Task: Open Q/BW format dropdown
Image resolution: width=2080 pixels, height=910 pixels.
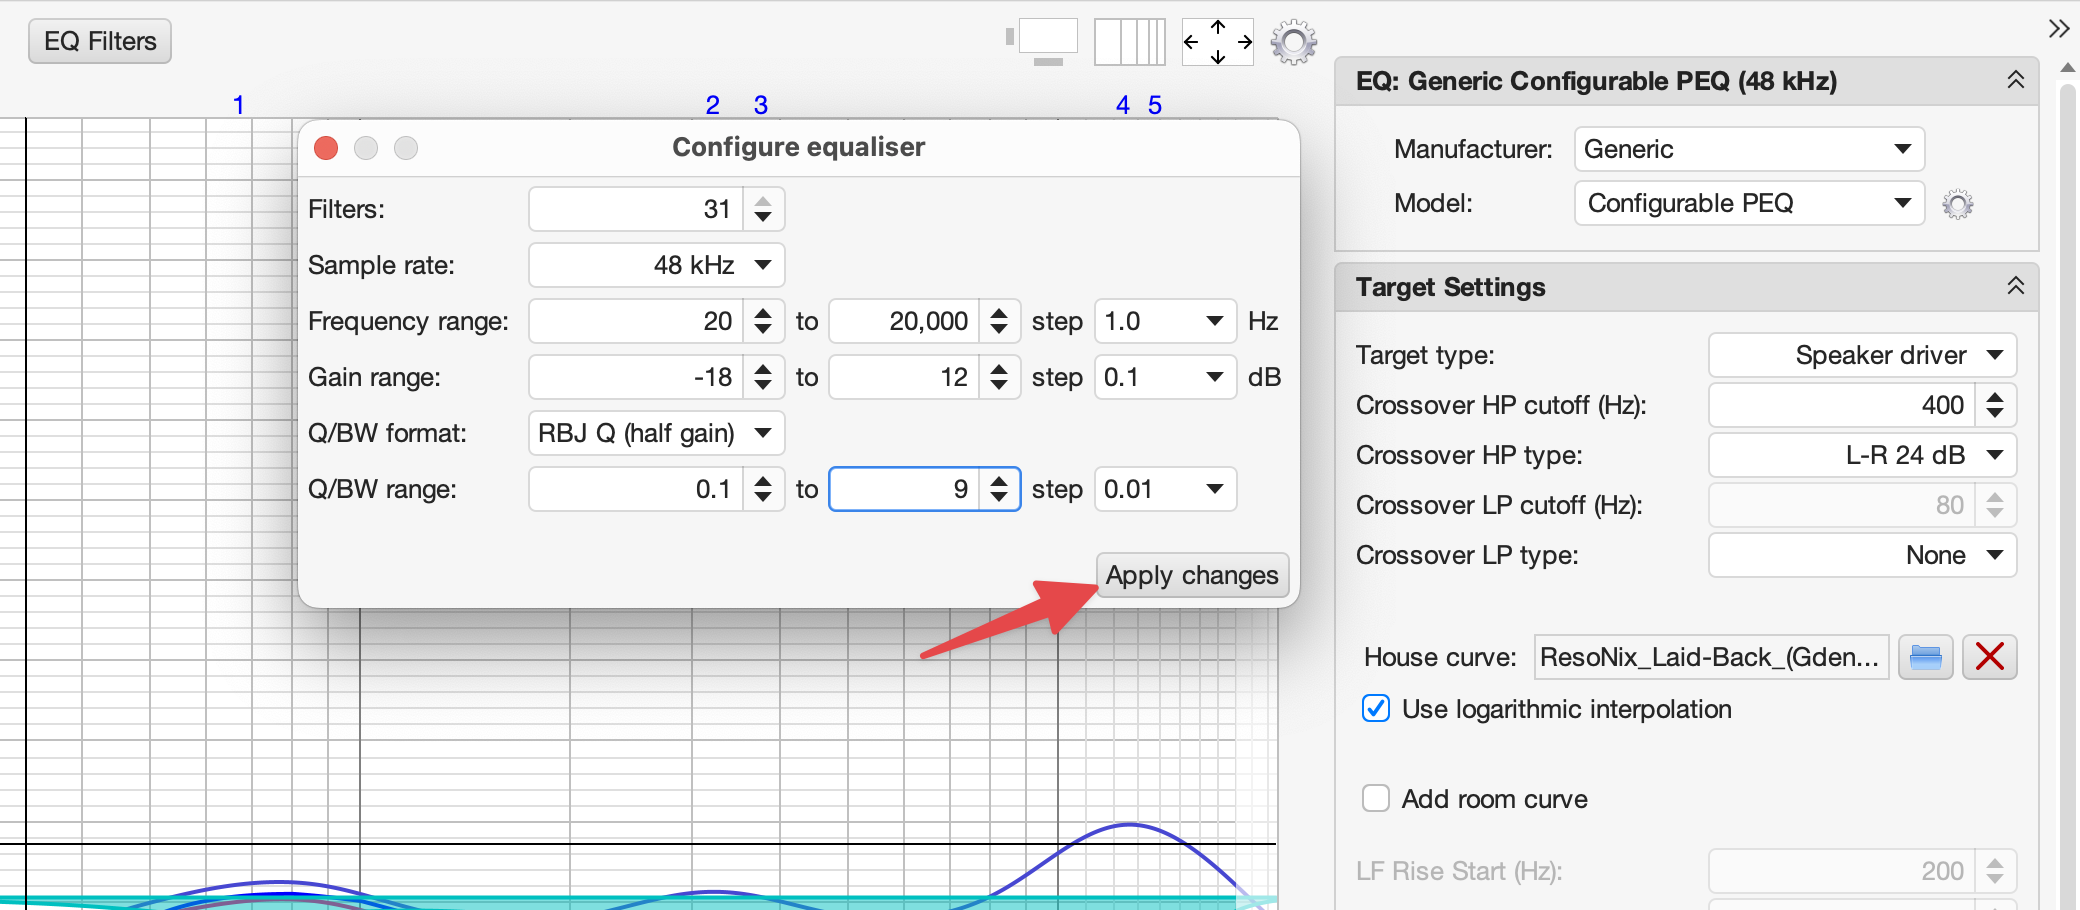Action: tap(656, 433)
